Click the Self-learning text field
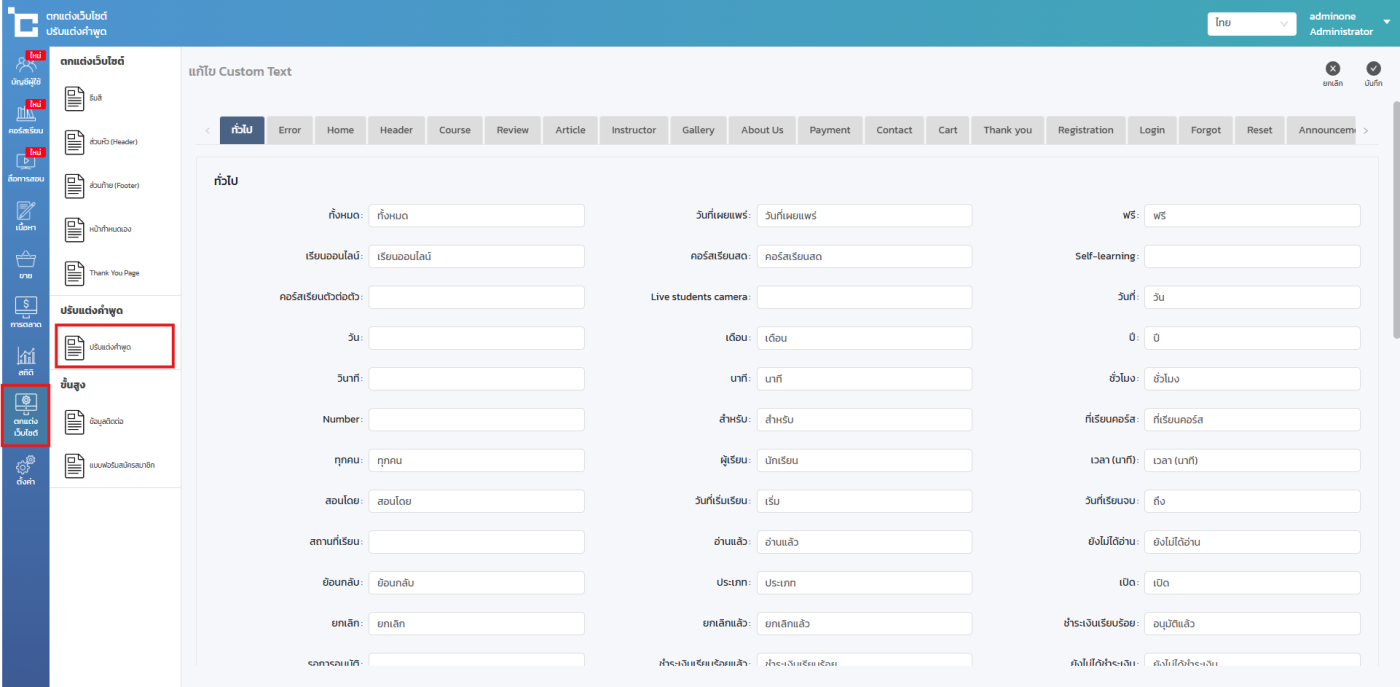 (1251, 256)
